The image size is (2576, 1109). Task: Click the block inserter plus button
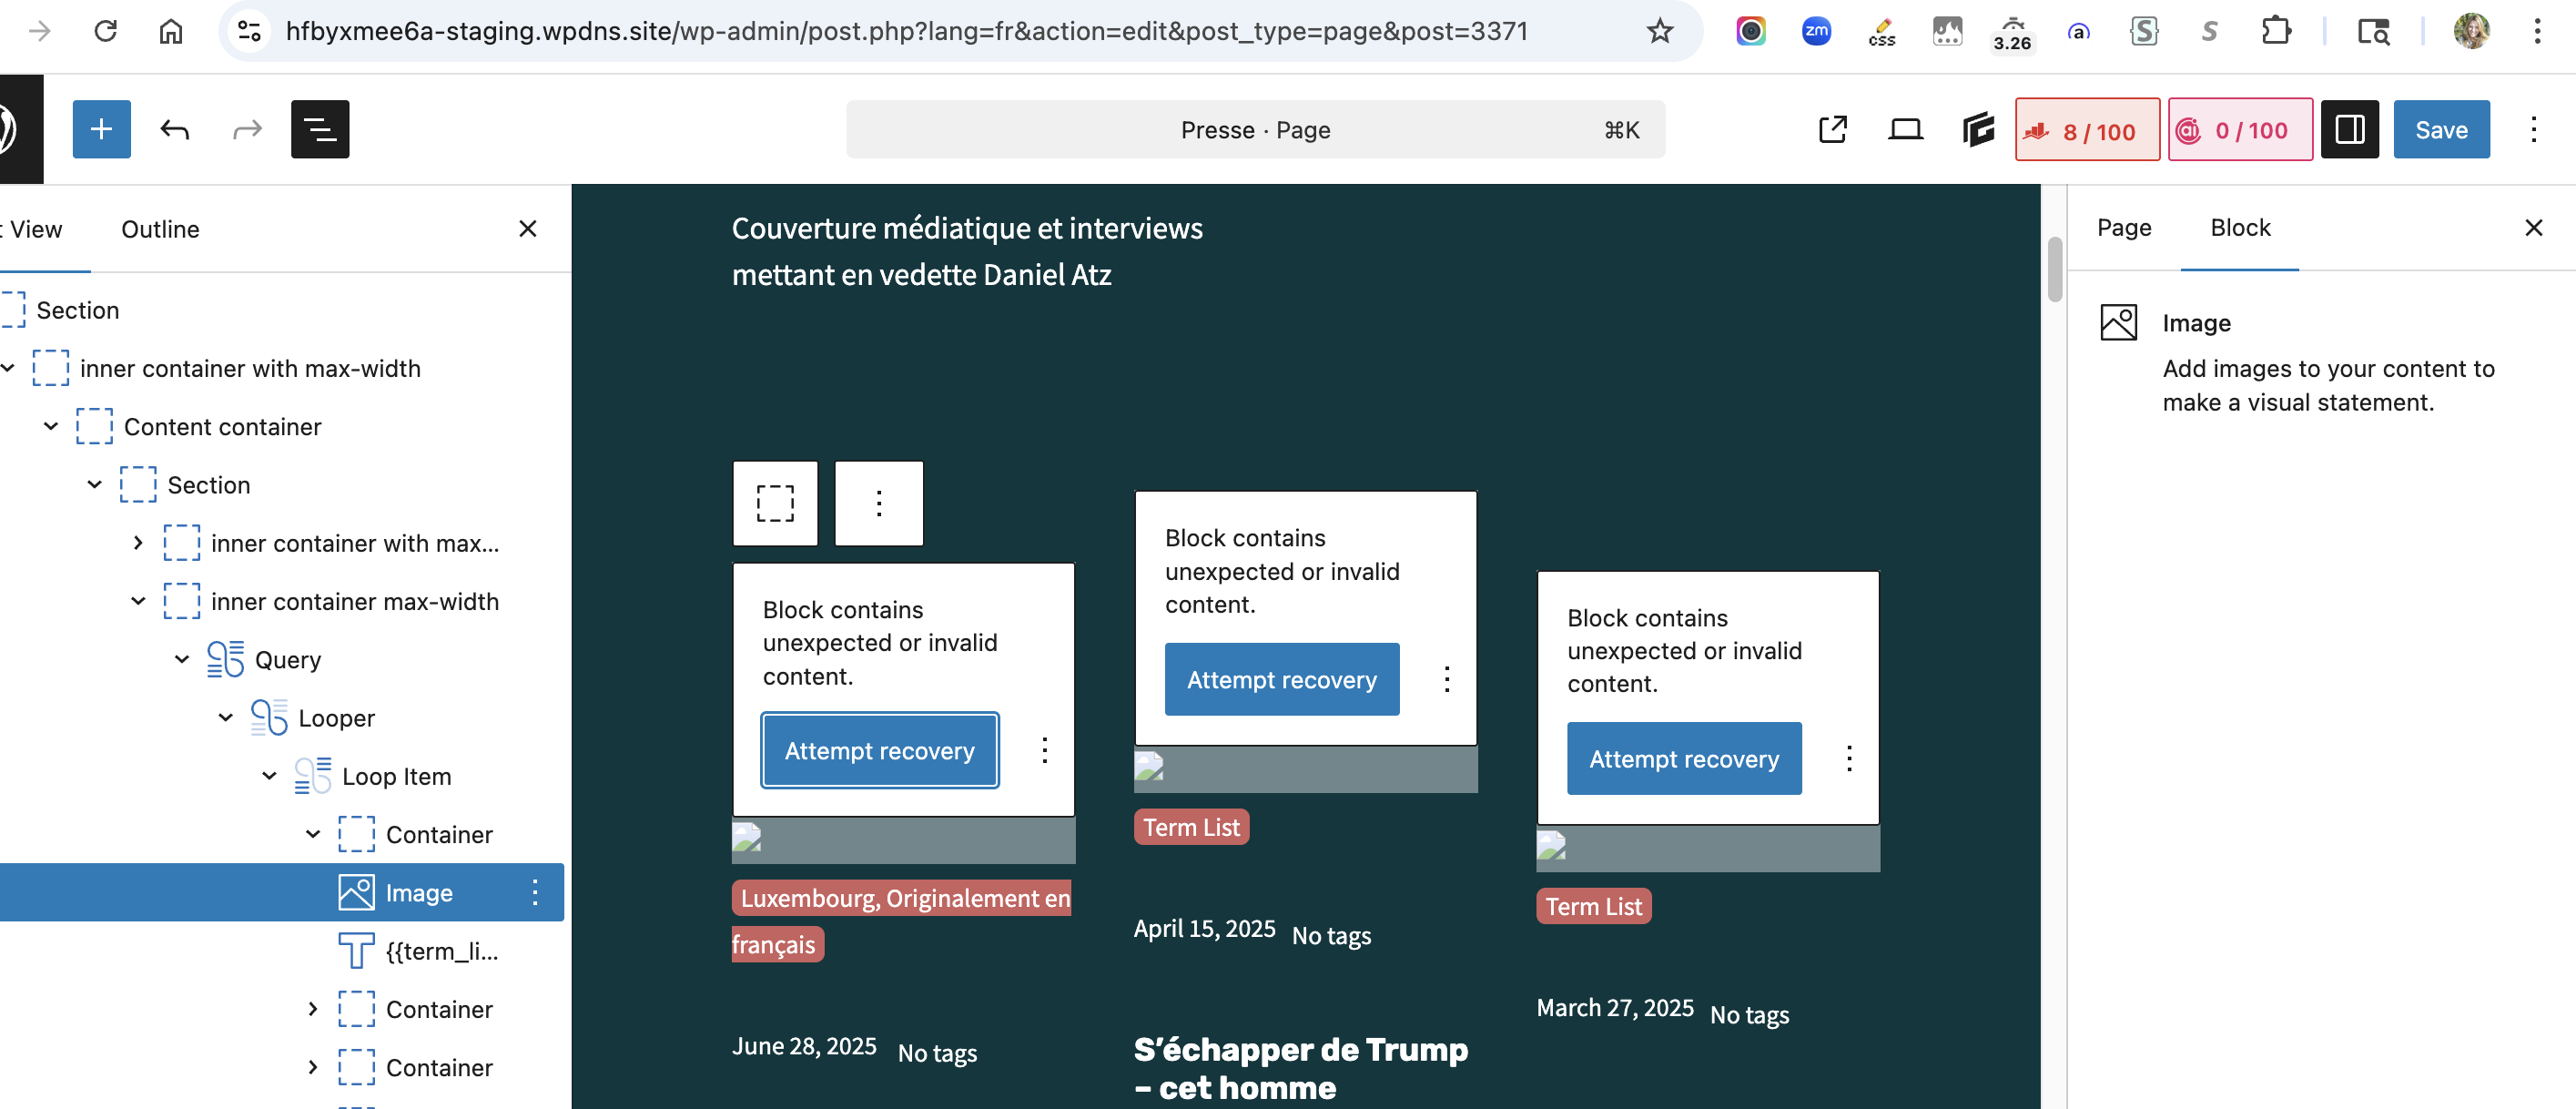(x=101, y=129)
